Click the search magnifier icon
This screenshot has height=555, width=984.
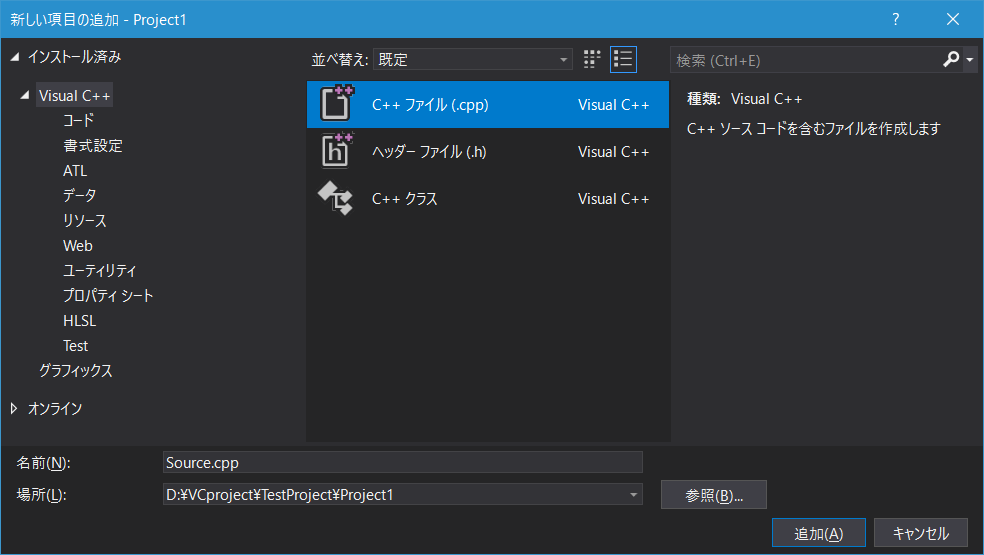click(951, 60)
